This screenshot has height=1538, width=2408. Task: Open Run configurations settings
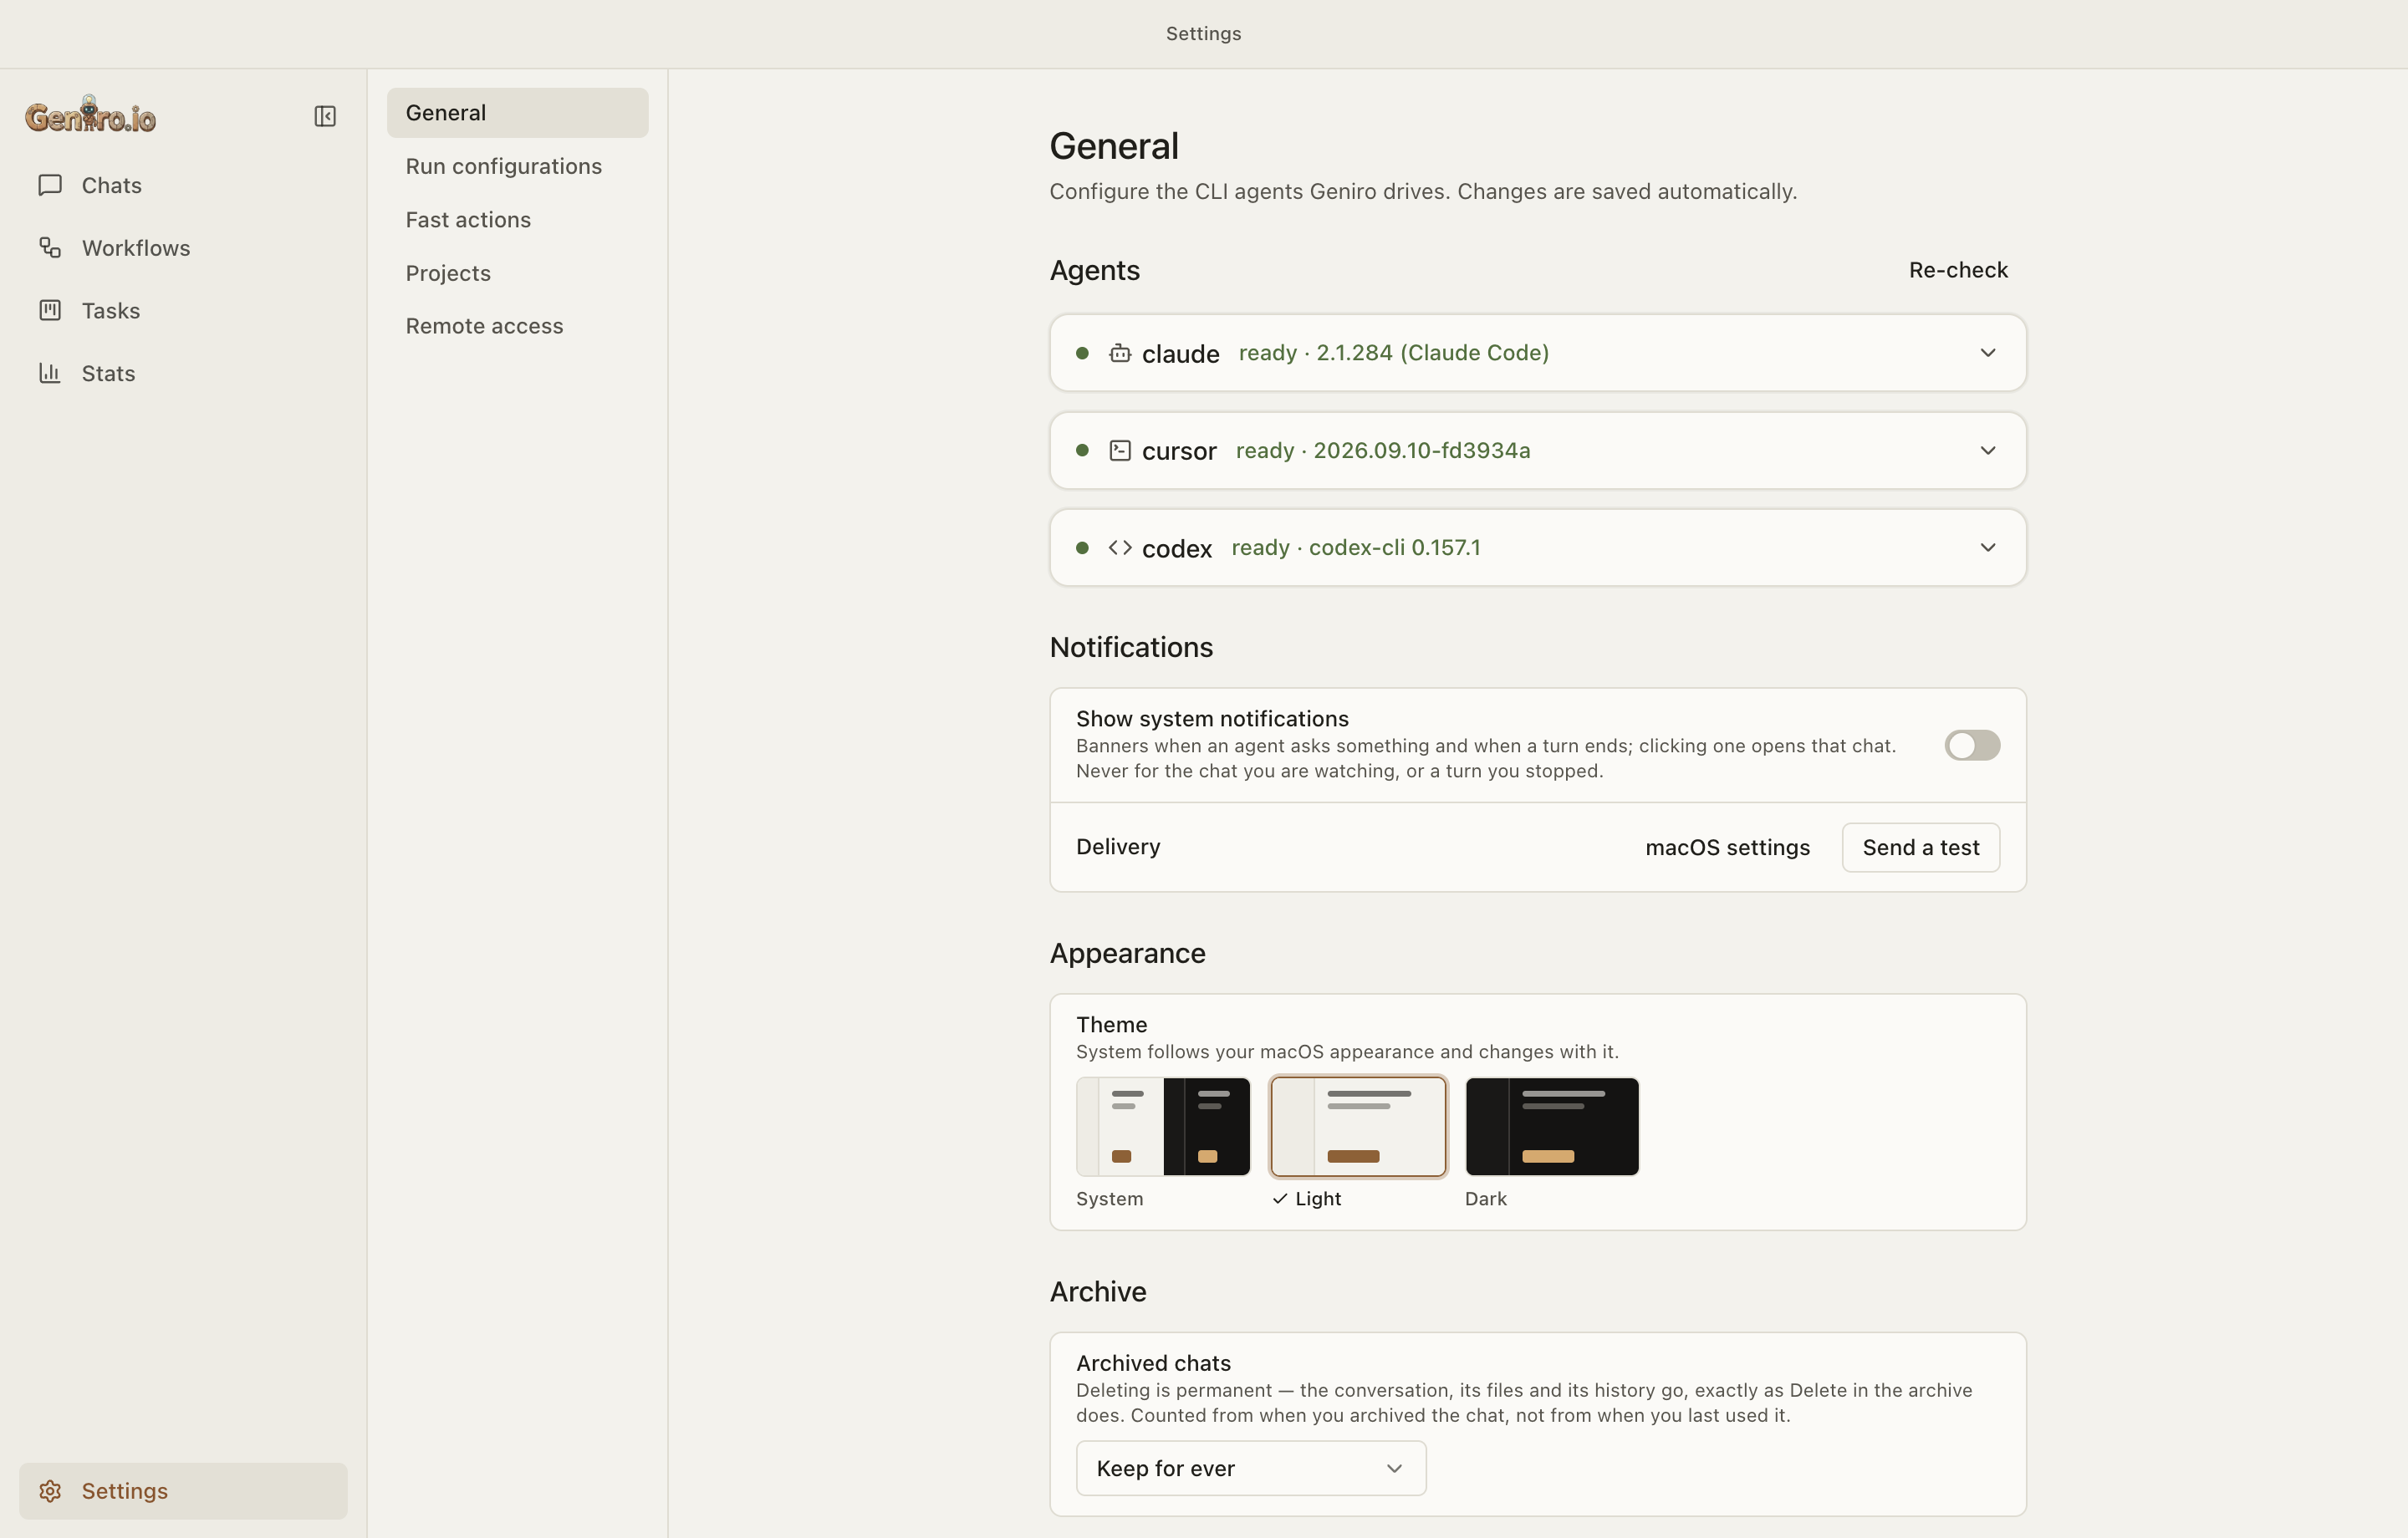(517, 166)
